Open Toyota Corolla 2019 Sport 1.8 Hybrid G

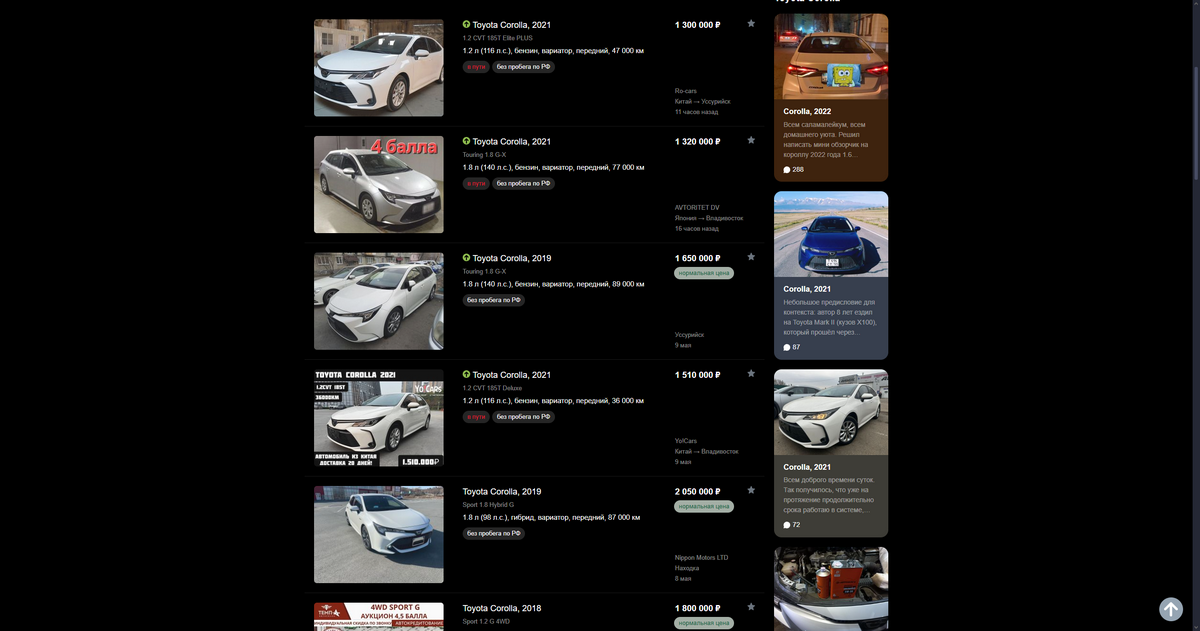(x=502, y=492)
